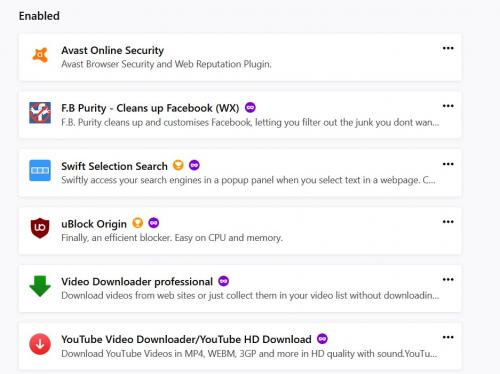The image size is (500, 374).
Task: Open the Avast Online Security extension title
Action: 113,50
